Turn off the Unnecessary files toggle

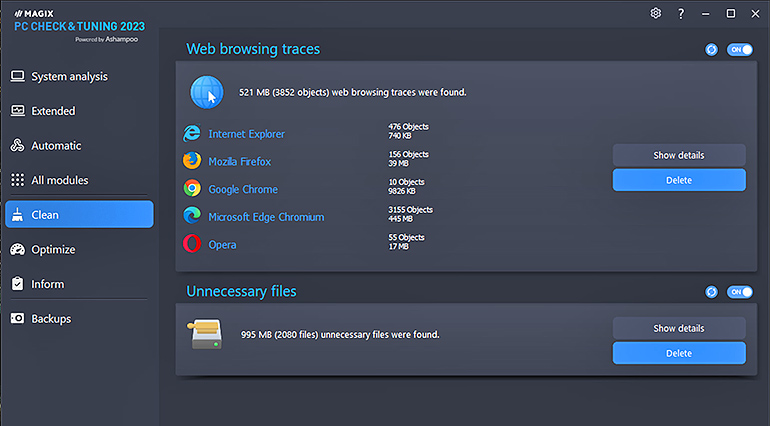point(740,292)
